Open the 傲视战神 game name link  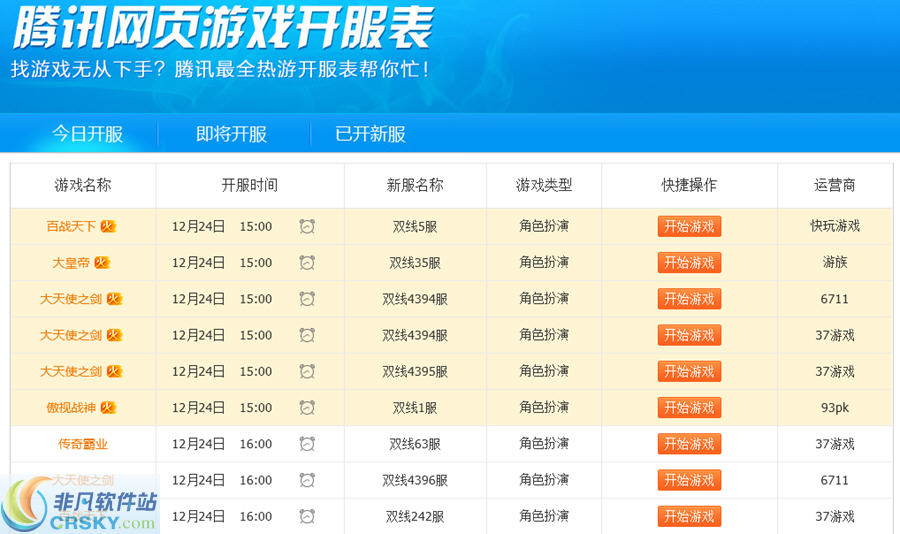point(72,408)
